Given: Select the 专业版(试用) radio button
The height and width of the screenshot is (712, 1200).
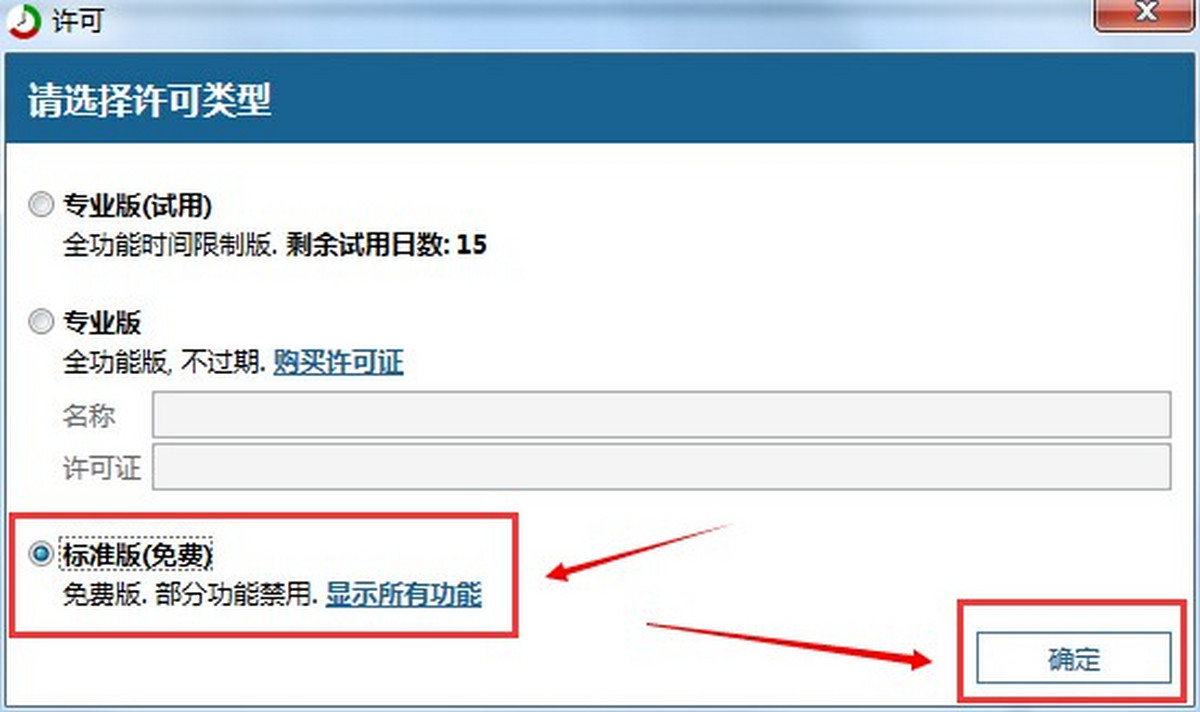Looking at the screenshot, I should (41, 206).
